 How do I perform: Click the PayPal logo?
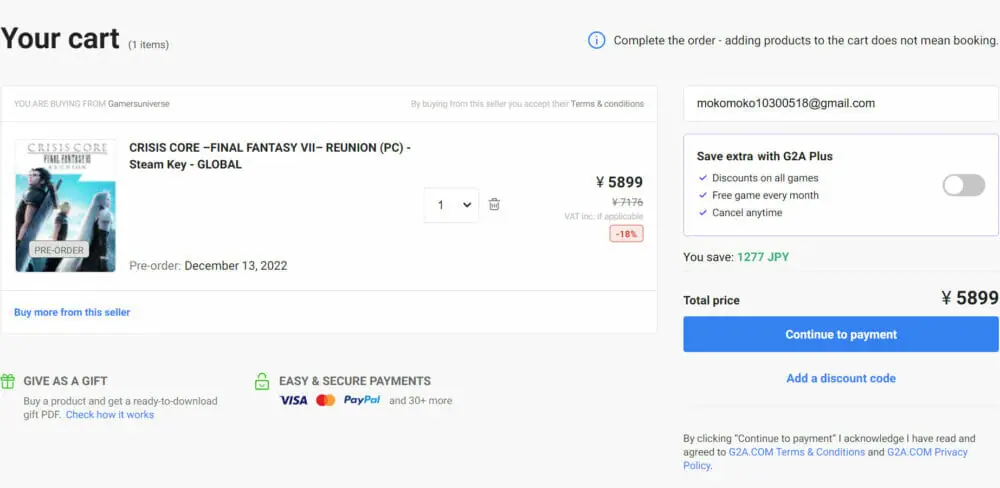tap(361, 400)
